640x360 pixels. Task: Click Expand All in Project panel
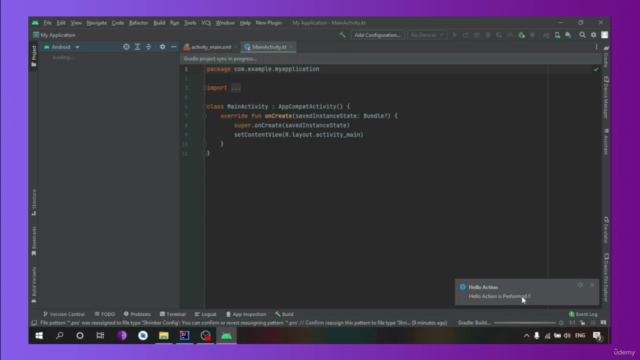tap(138, 47)
